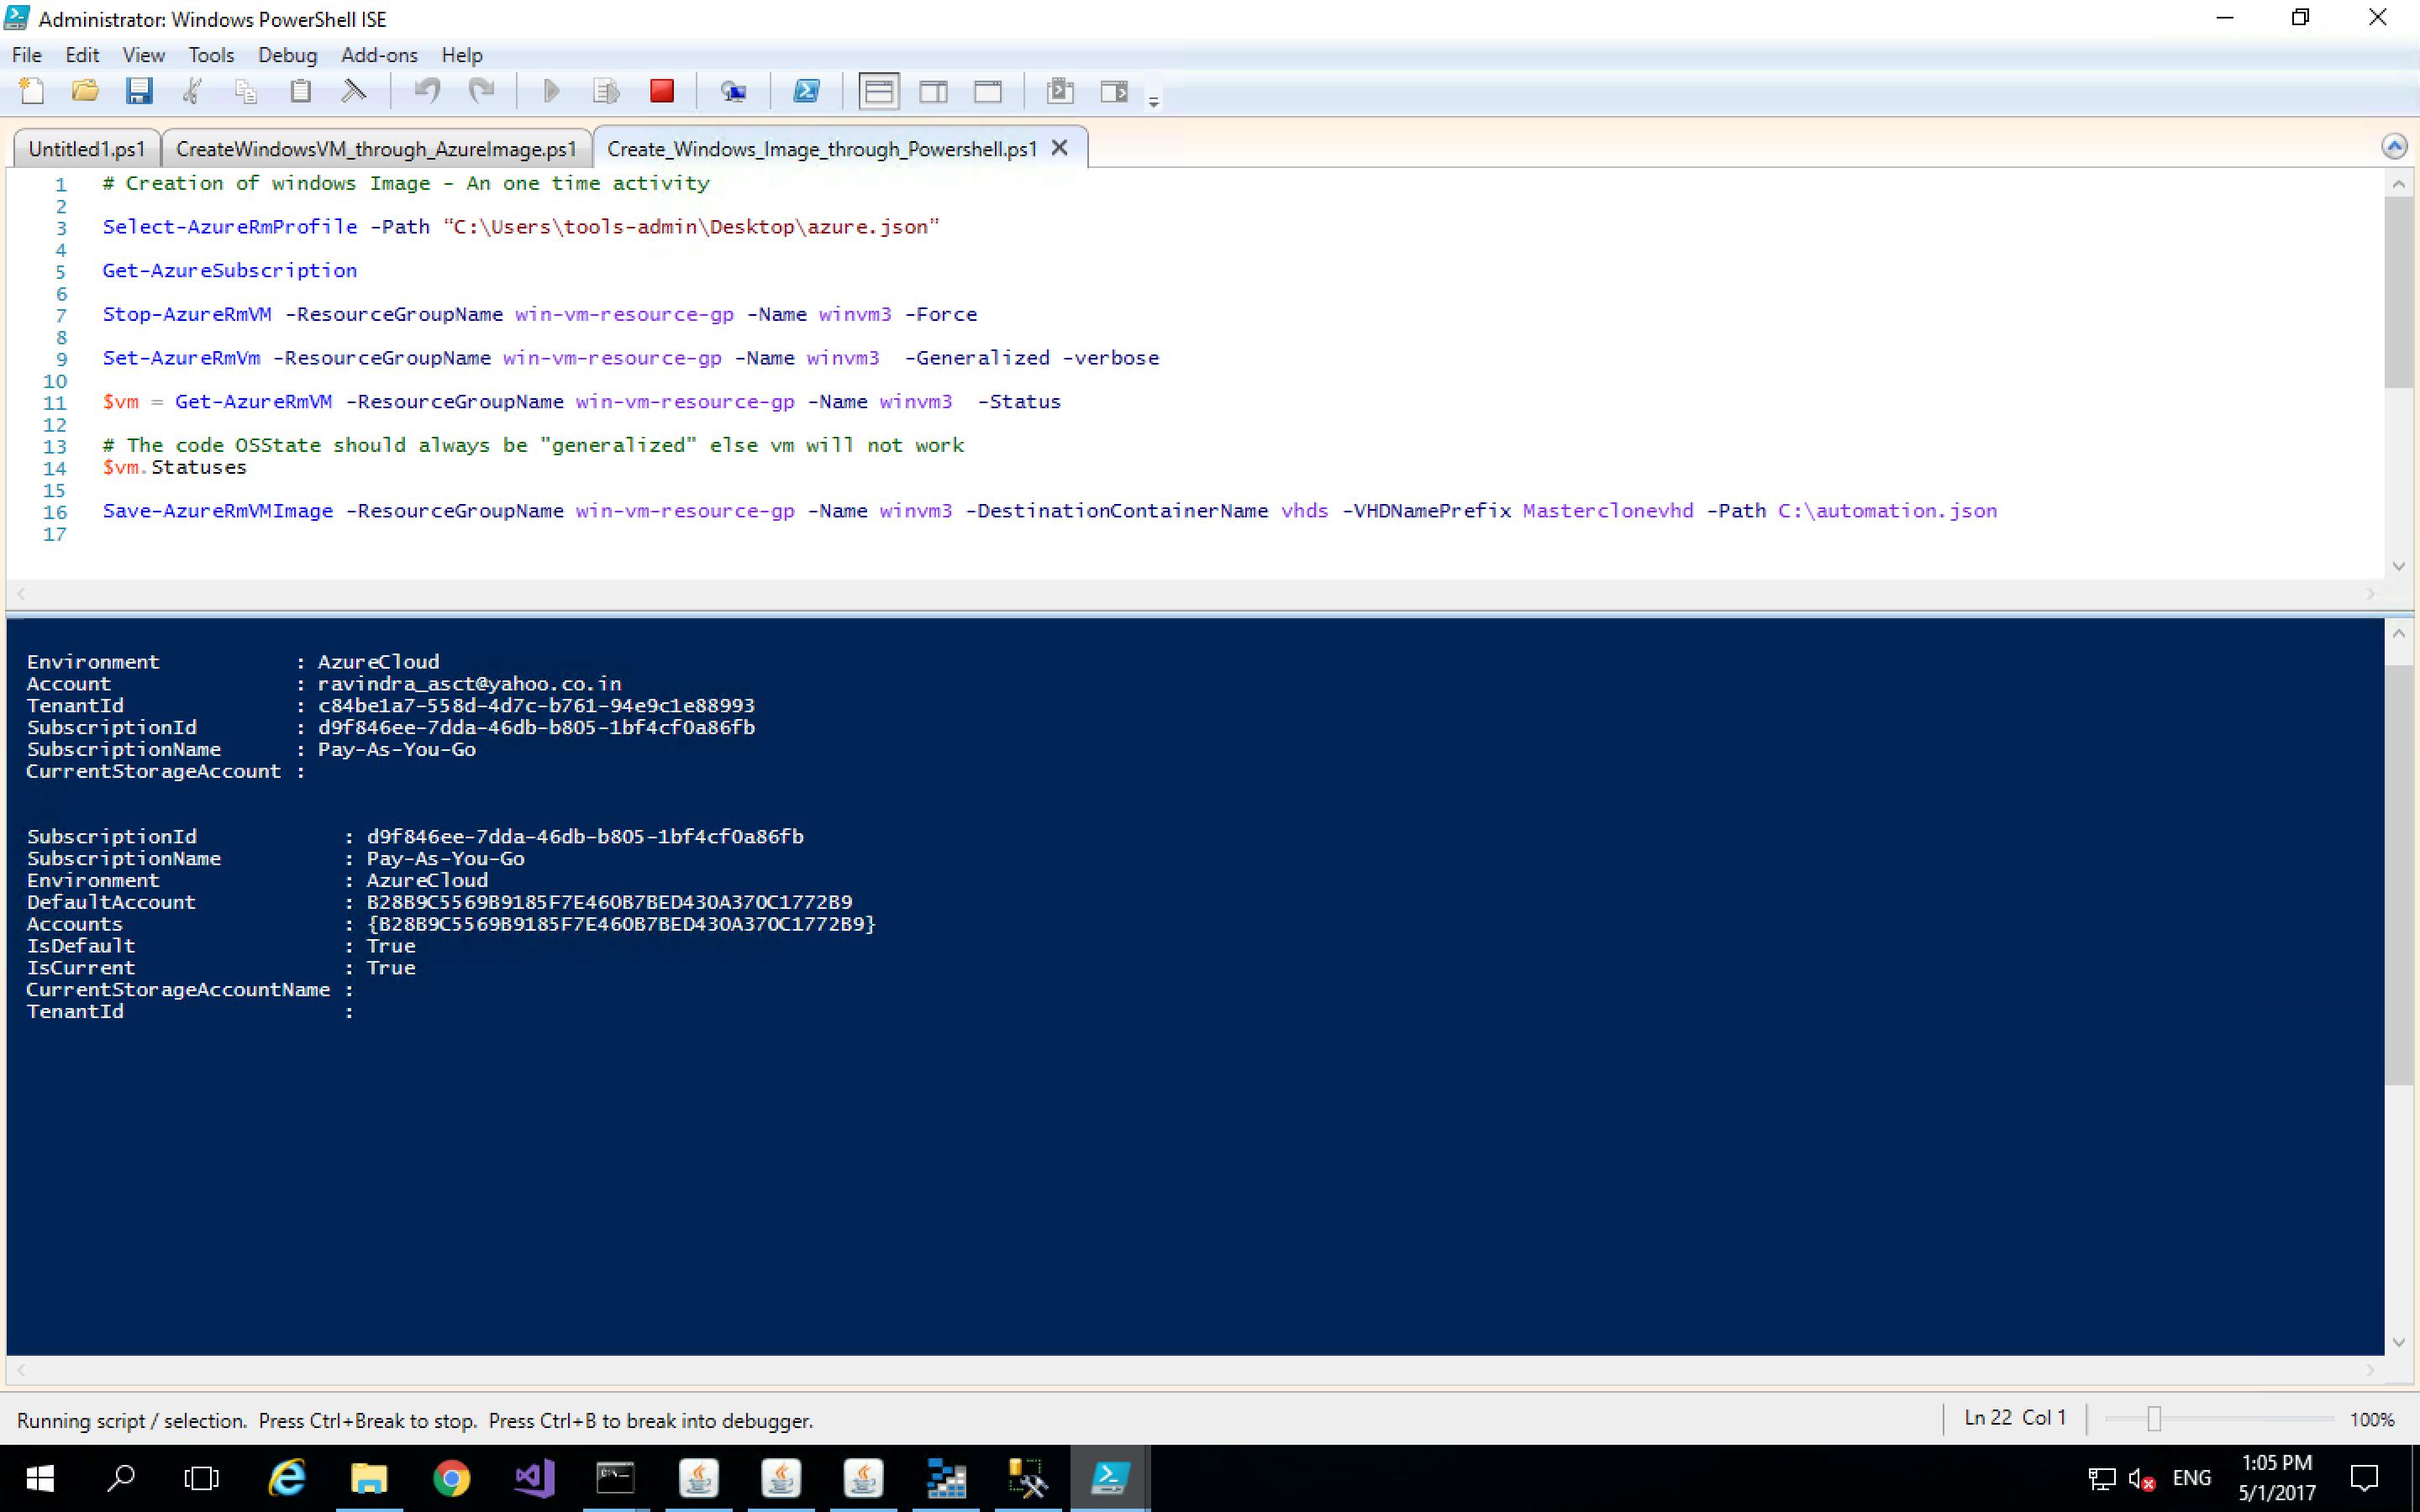This screenshot has width=2420, height=1512.
Task: Open the Windows Start menu
Action: click(40, 1478)
